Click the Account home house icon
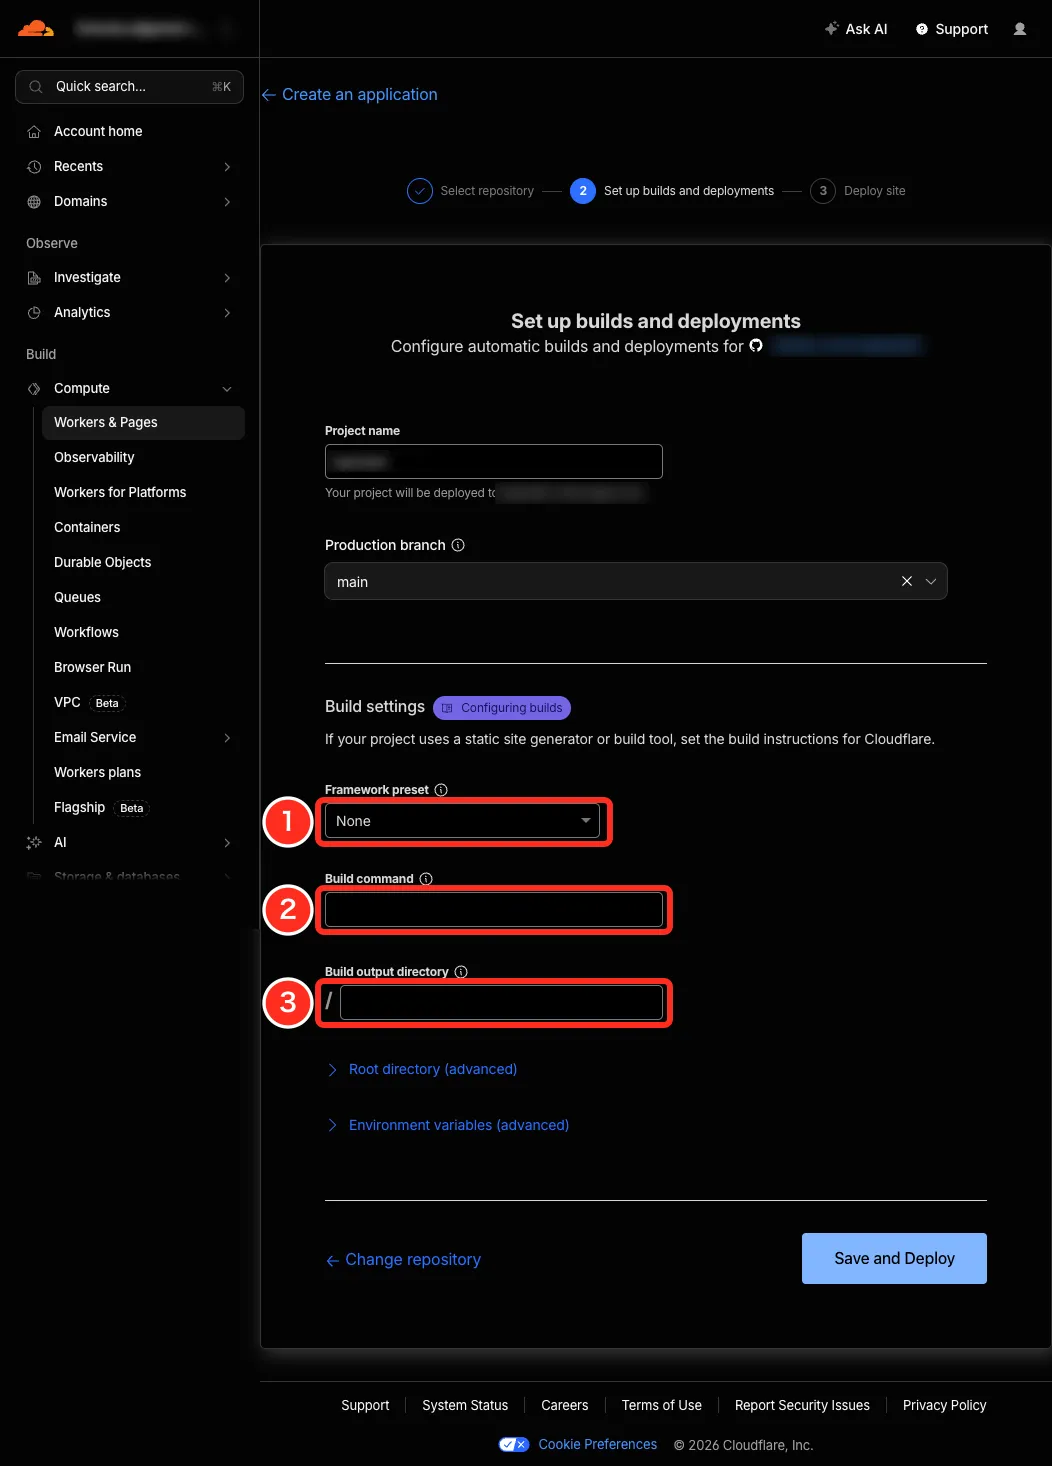Screen dimensions: 1052x1466 pyautogui.click(x=34, y=132)
